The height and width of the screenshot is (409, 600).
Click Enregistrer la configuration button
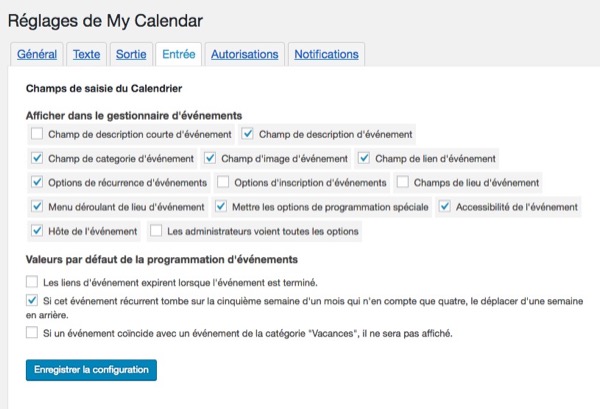(x=91, y=370)
